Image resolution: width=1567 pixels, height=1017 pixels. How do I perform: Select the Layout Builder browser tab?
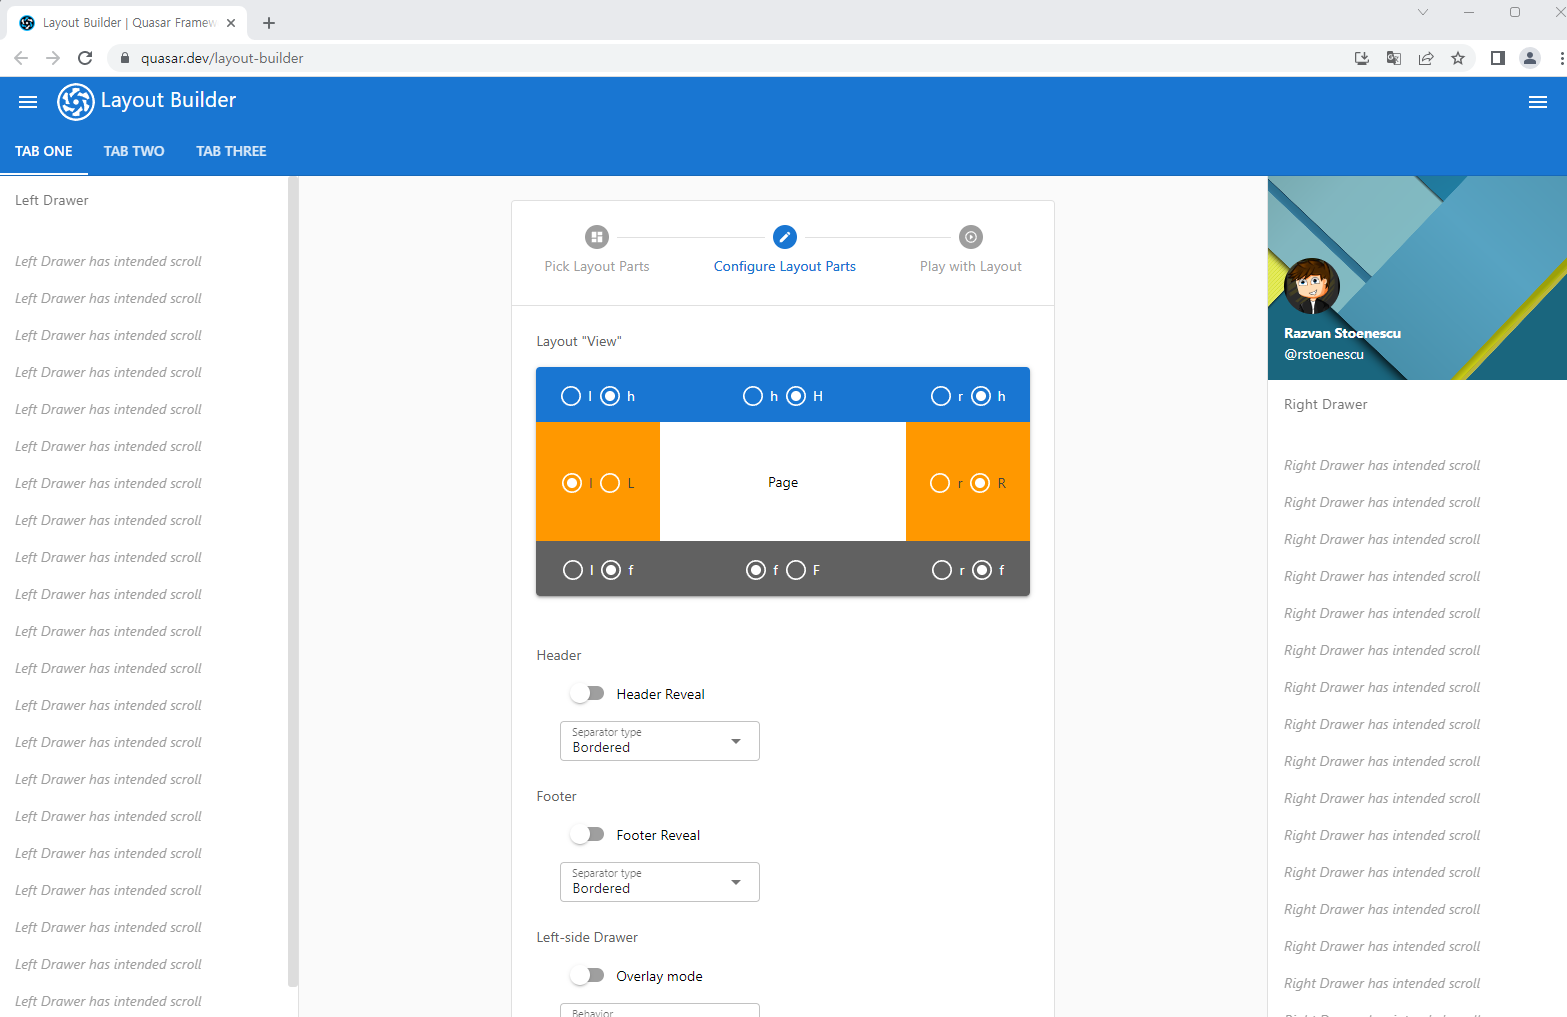click(128, 23)
